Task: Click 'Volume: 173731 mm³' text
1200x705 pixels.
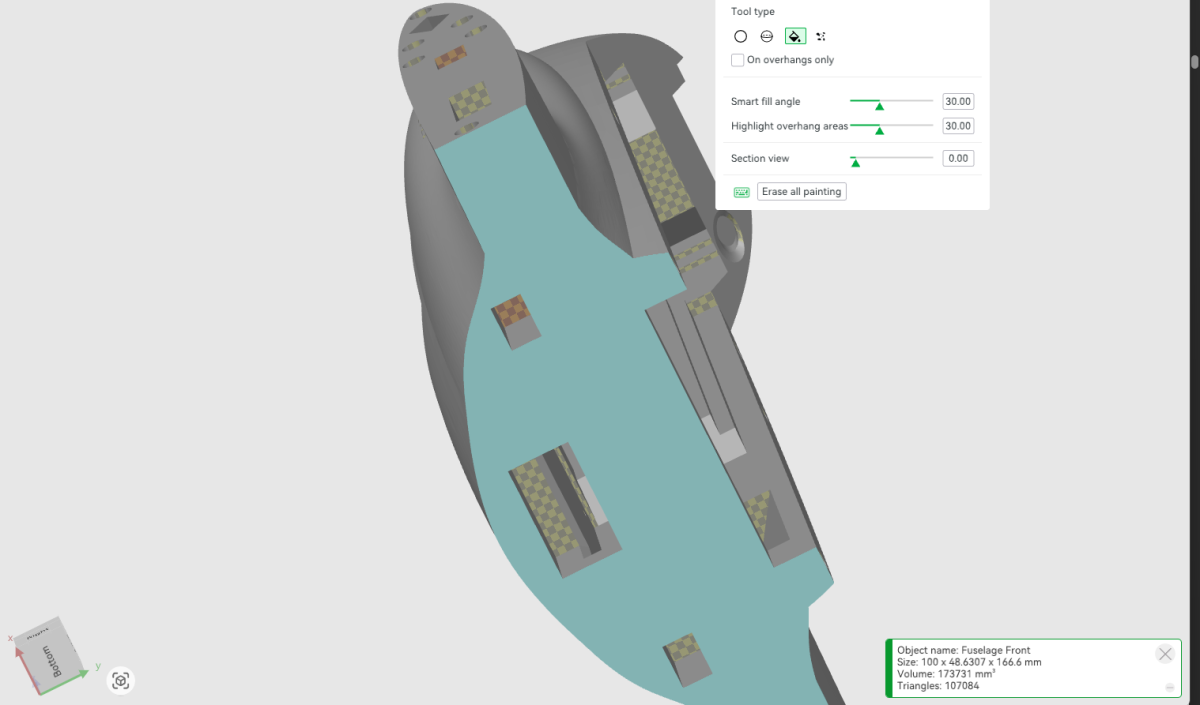Action: (946, 674)
